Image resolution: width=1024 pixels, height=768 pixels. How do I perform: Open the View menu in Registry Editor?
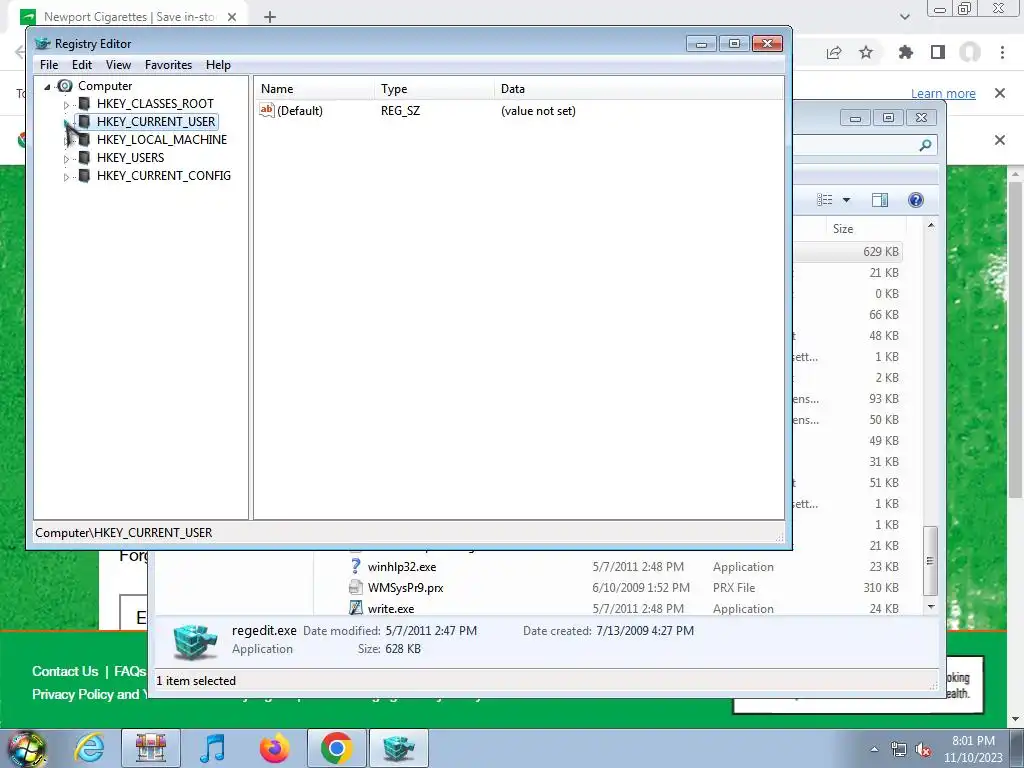pyautogui.click(x=118, y=65)
